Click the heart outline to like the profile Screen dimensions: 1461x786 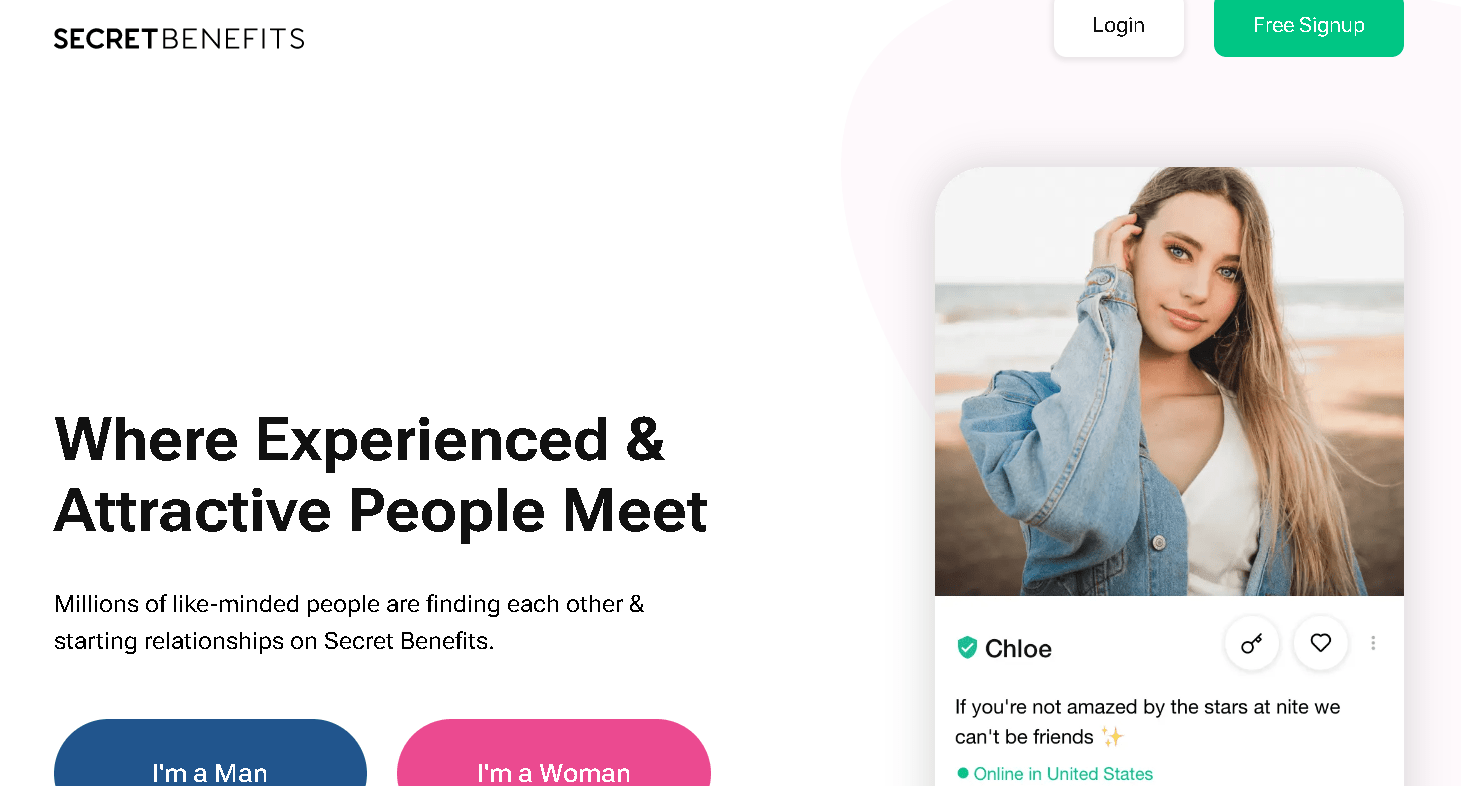(x=1320, y=644)
